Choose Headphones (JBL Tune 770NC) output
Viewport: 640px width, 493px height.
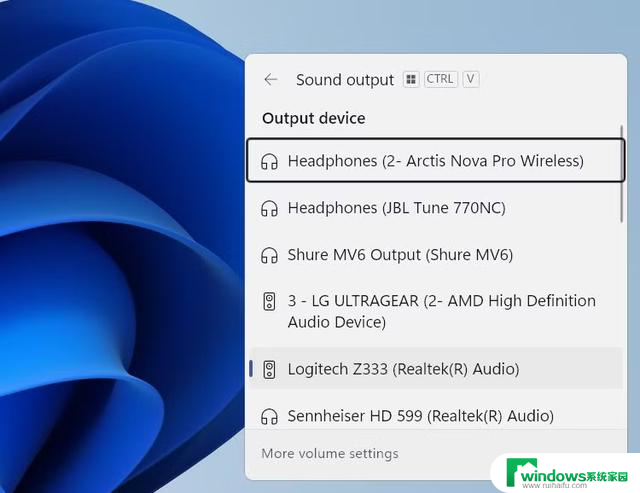click(436, 208)
